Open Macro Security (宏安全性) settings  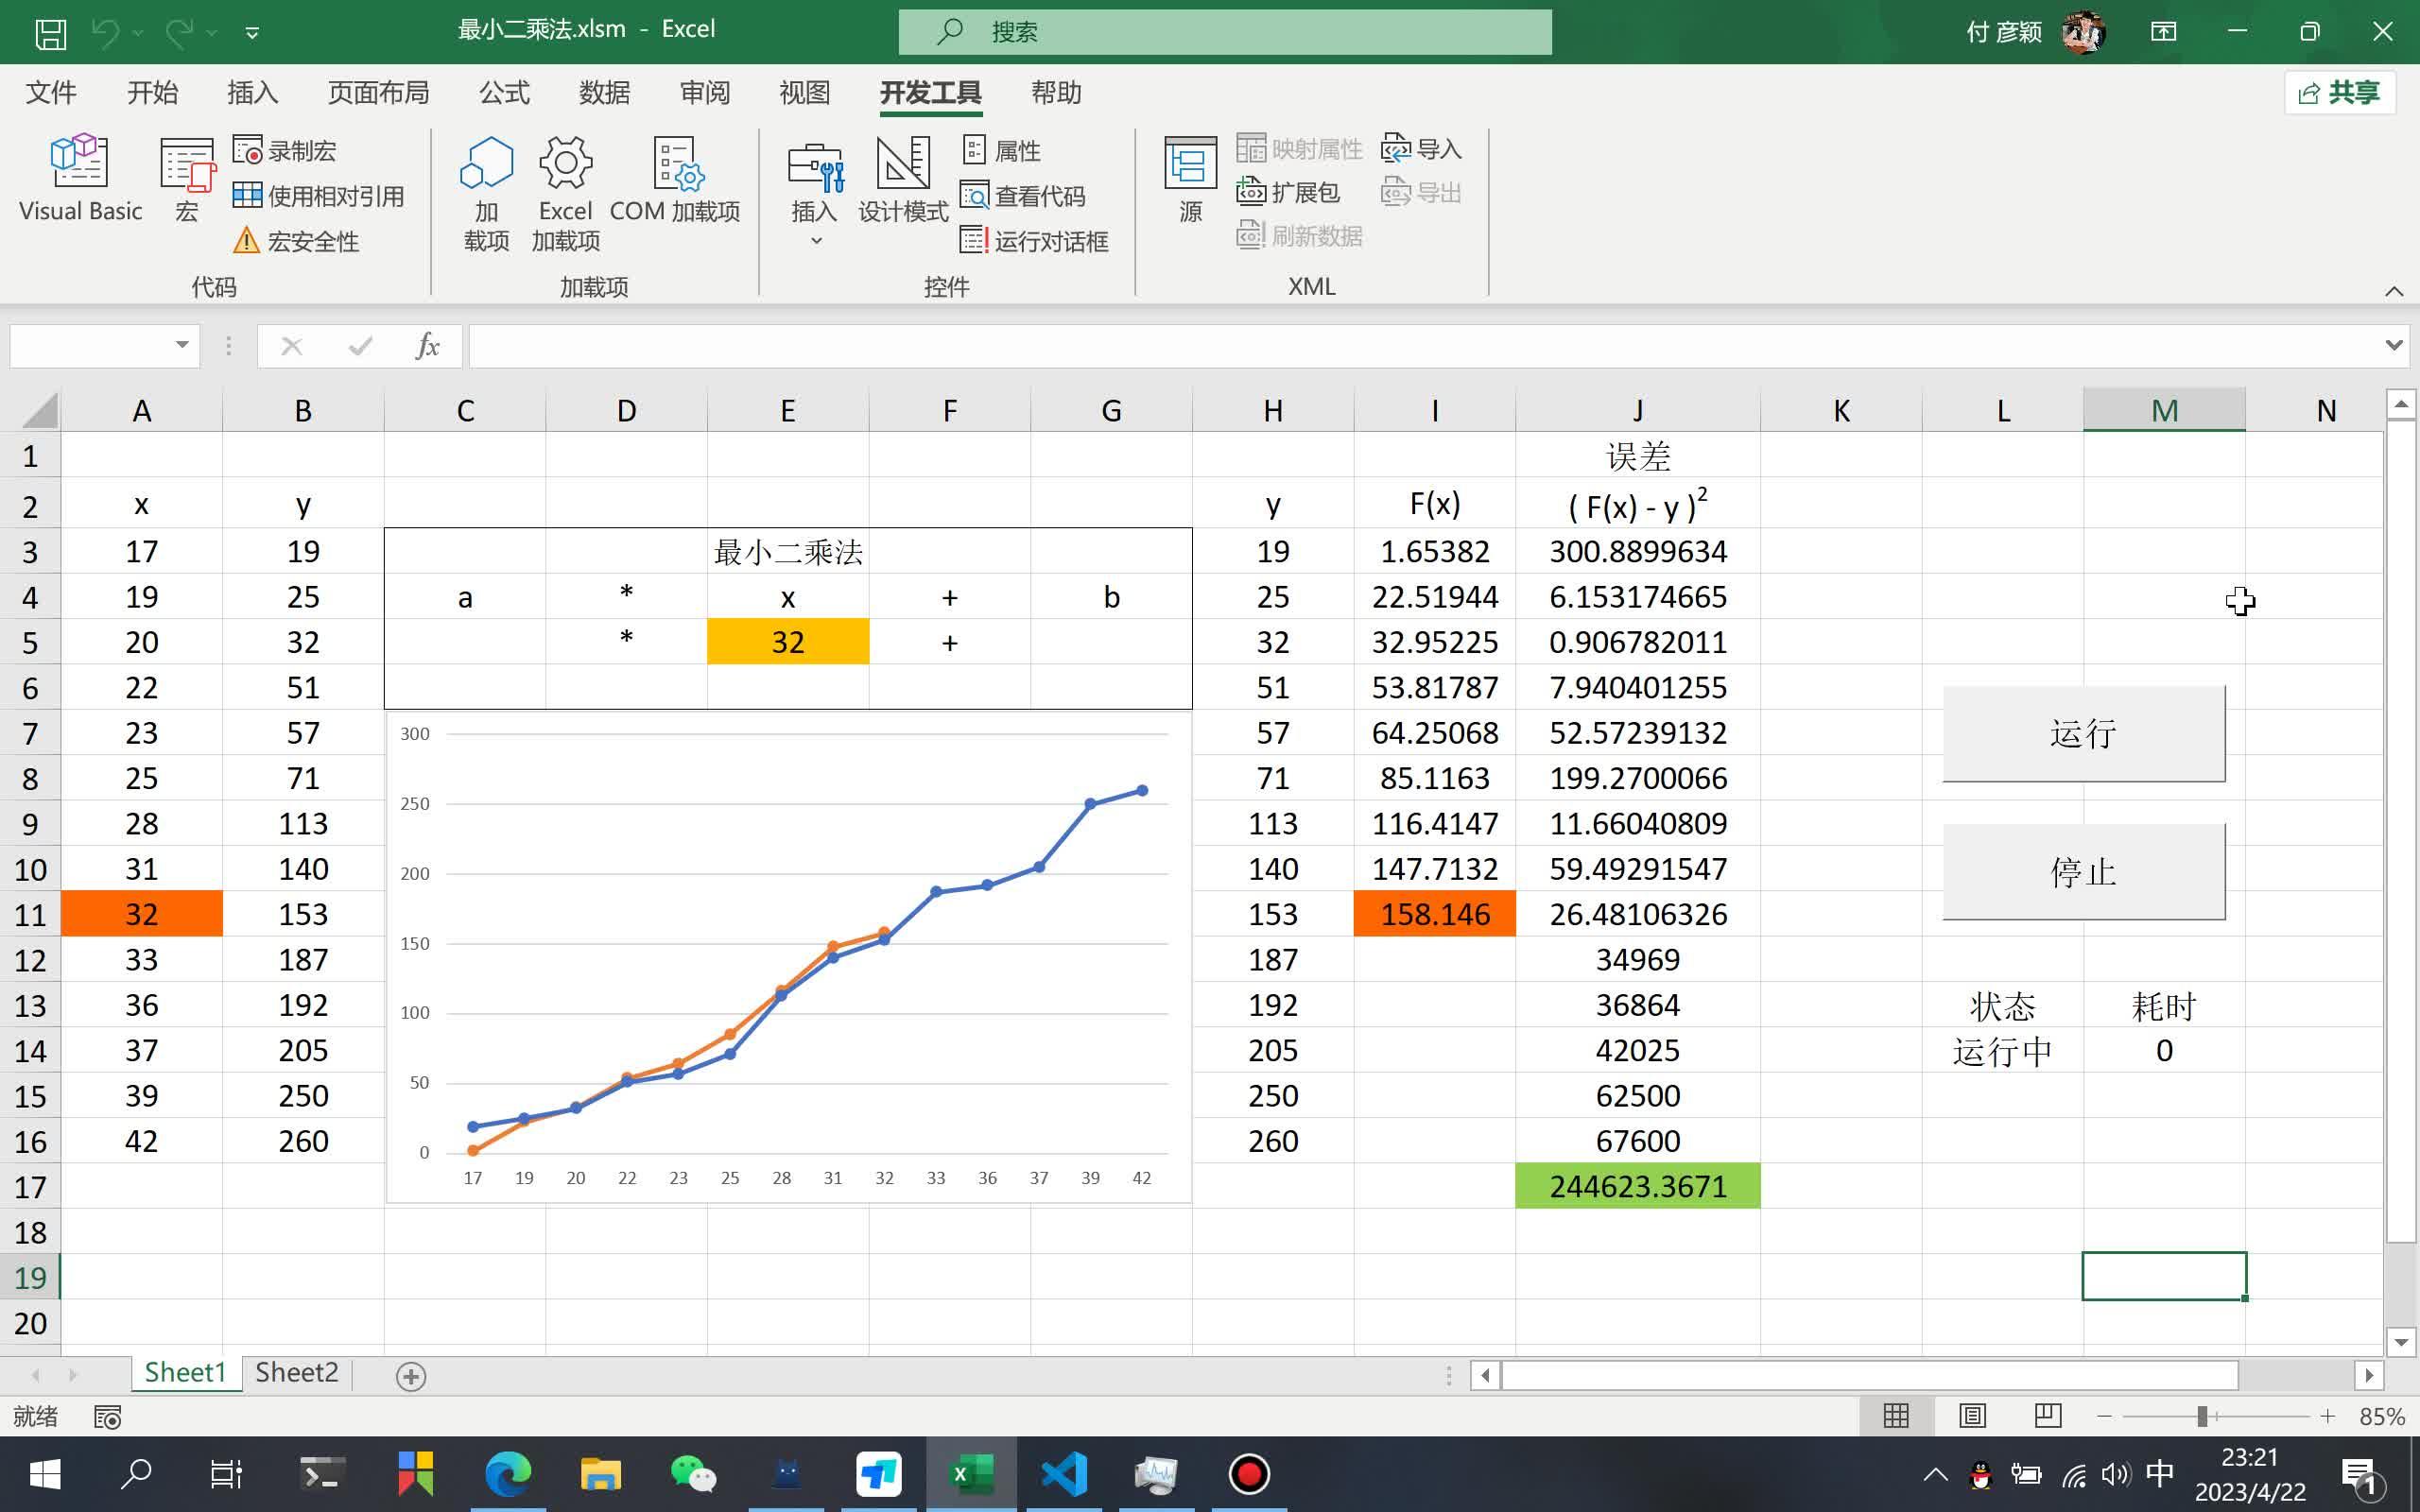pyautogui.click(x=296, y=241)
